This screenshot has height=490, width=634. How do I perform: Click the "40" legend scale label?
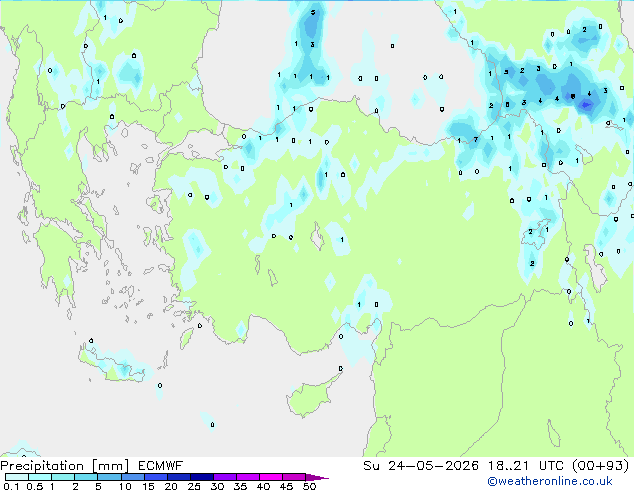click(x=263, y=486)
